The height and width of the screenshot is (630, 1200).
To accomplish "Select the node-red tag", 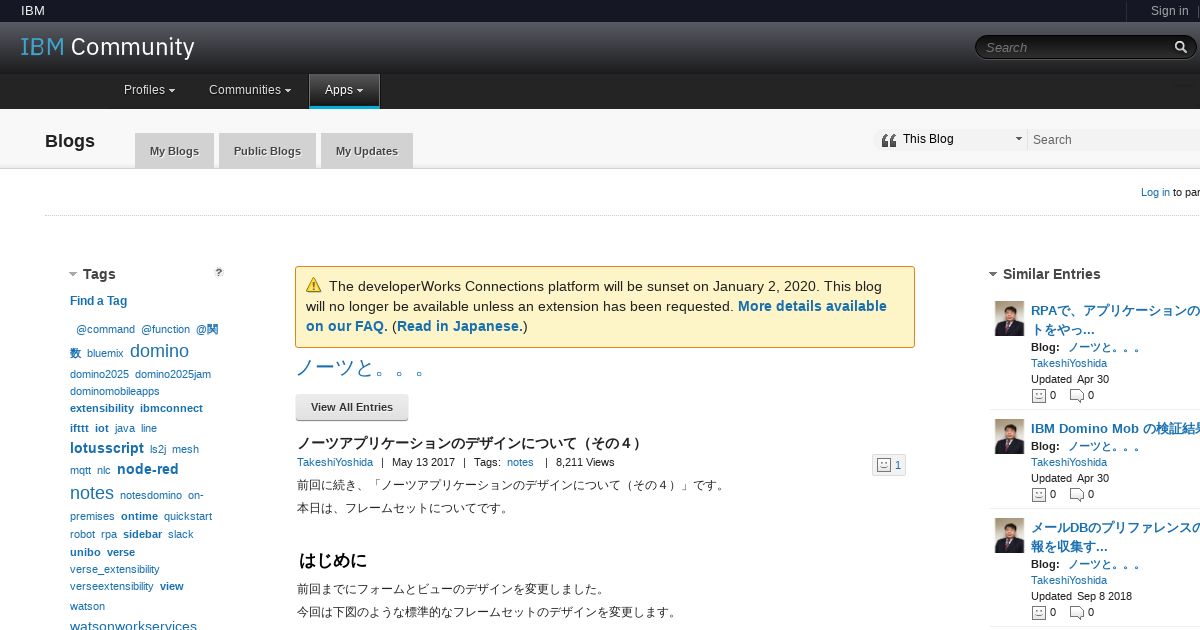I will [147, 469].
